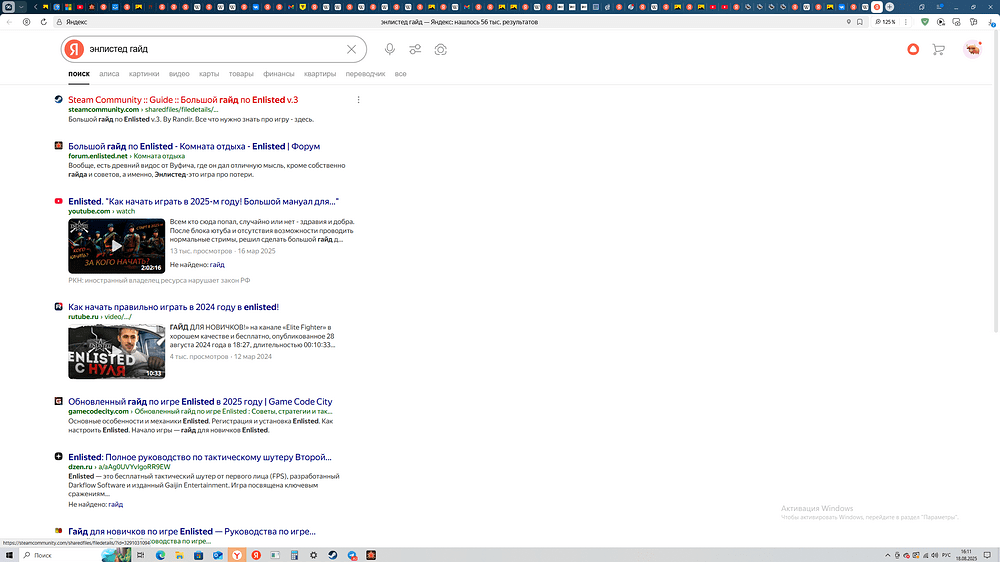Open 'Гайд для новичков по игре Enlisted' link
Image resolution: width=1000 pixels, height=562 pixels.
point(192,531)
